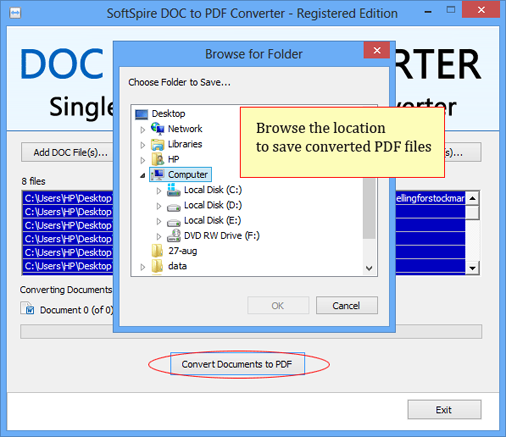Screen dimensions: 506x437
Task: Click the Desktop monitor icon in tree
Action: click(141, 114)
